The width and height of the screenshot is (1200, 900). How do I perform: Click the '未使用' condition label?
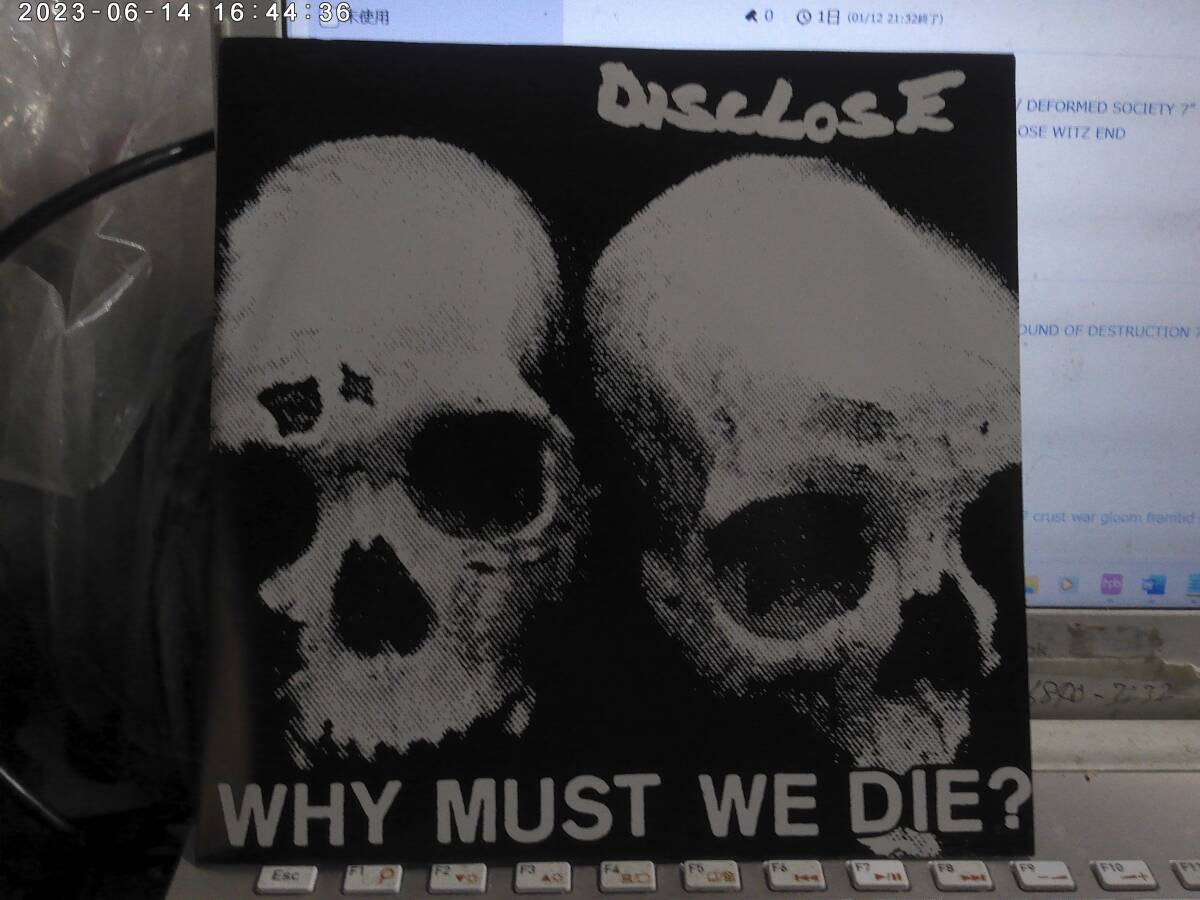click(368, 17)
